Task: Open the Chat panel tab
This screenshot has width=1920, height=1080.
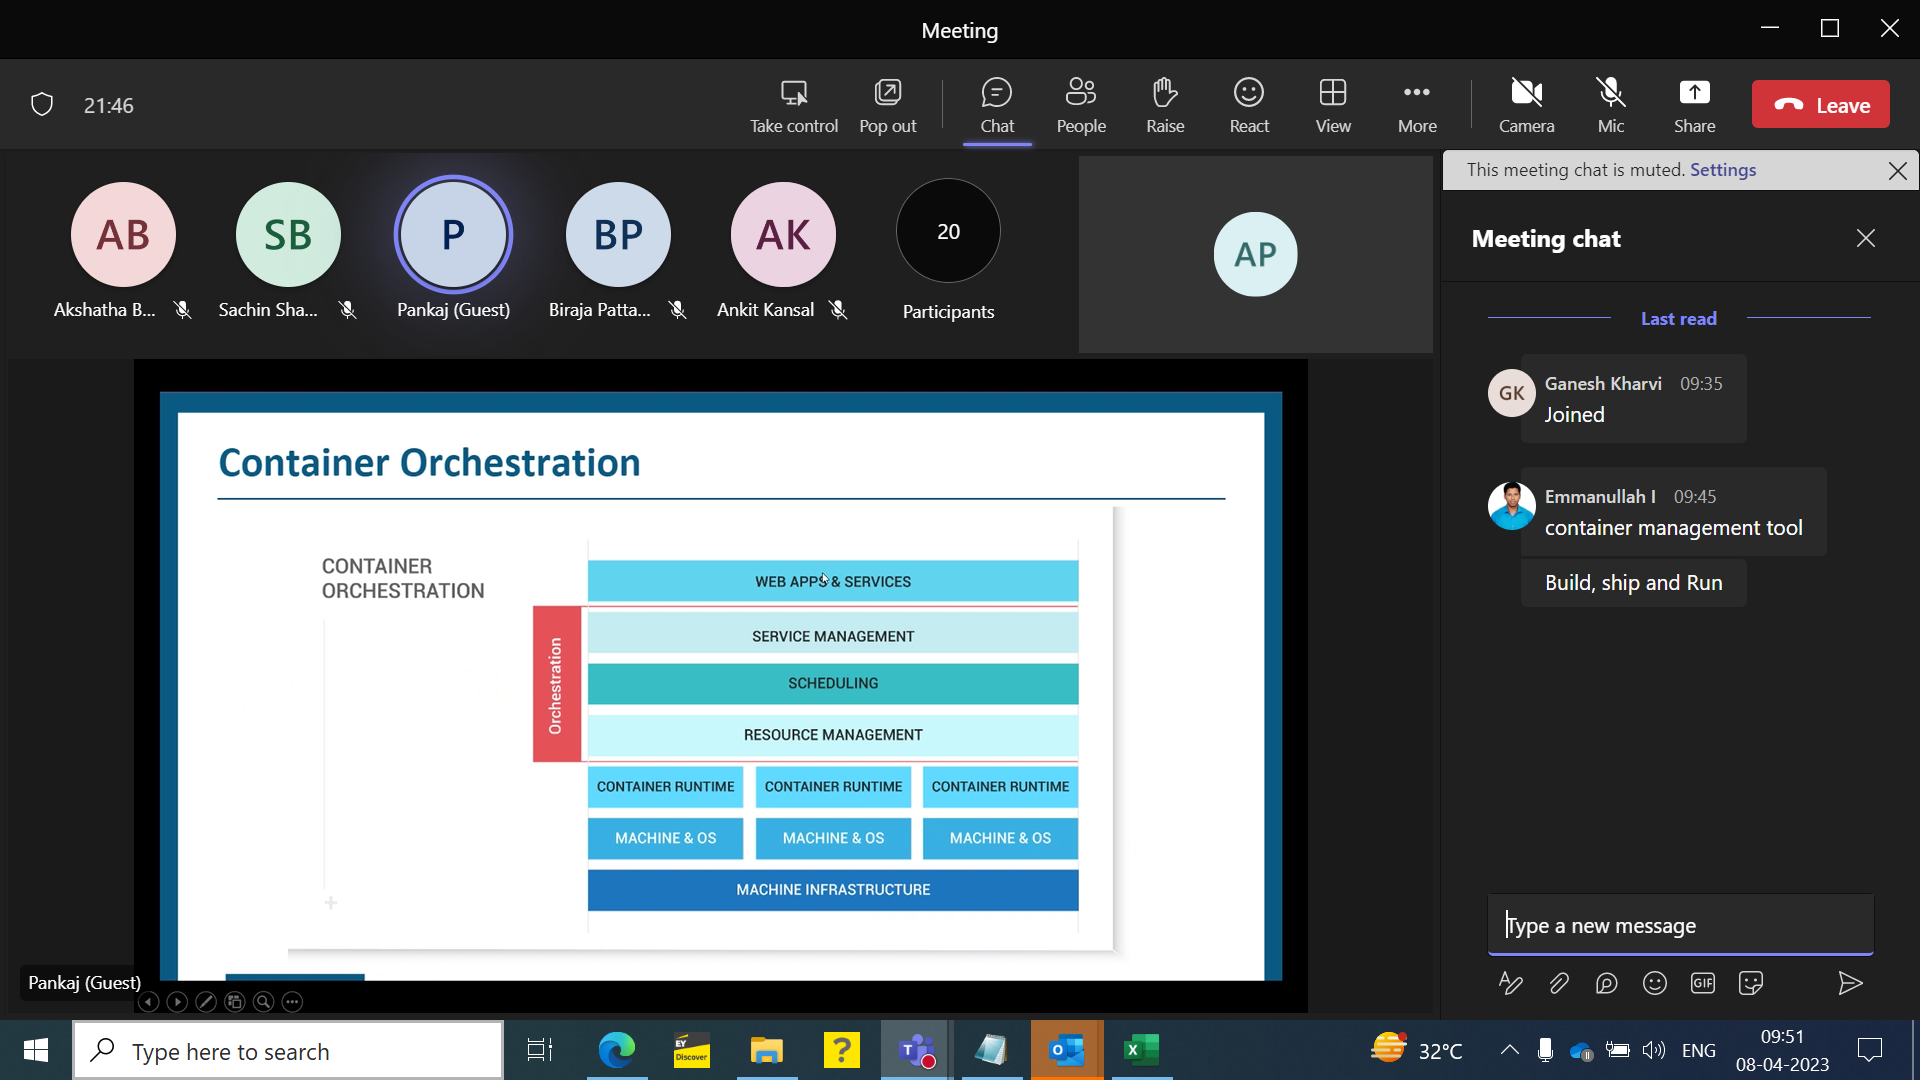Action: (x=997, y=105)
